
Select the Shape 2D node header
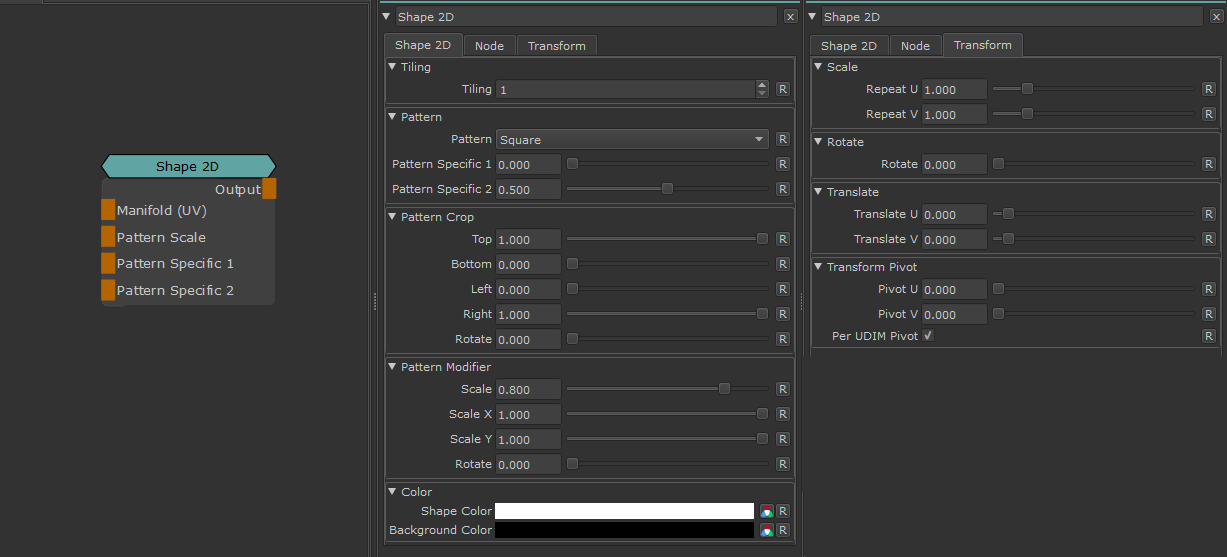(188, 166)
